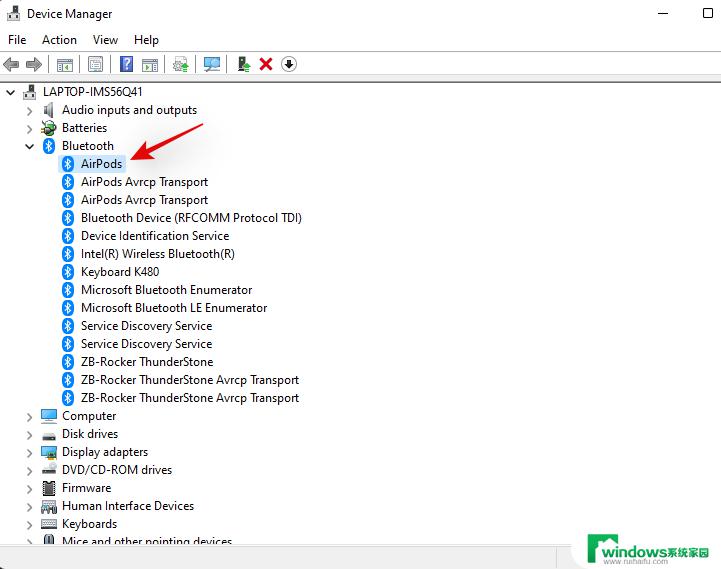Viewport: 721px width, 569px height.
Task: Click the Disk drives category icon
Action: (x=49, y=435)
